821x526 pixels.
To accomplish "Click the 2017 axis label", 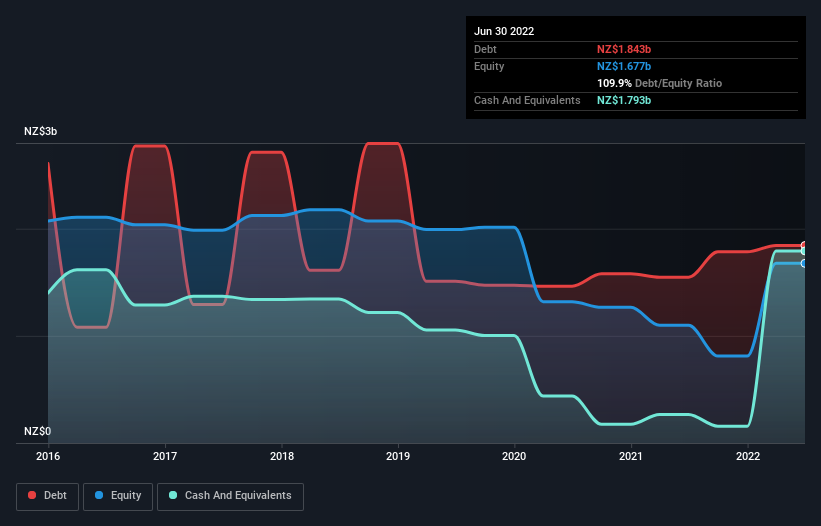I will pos(165,456).
